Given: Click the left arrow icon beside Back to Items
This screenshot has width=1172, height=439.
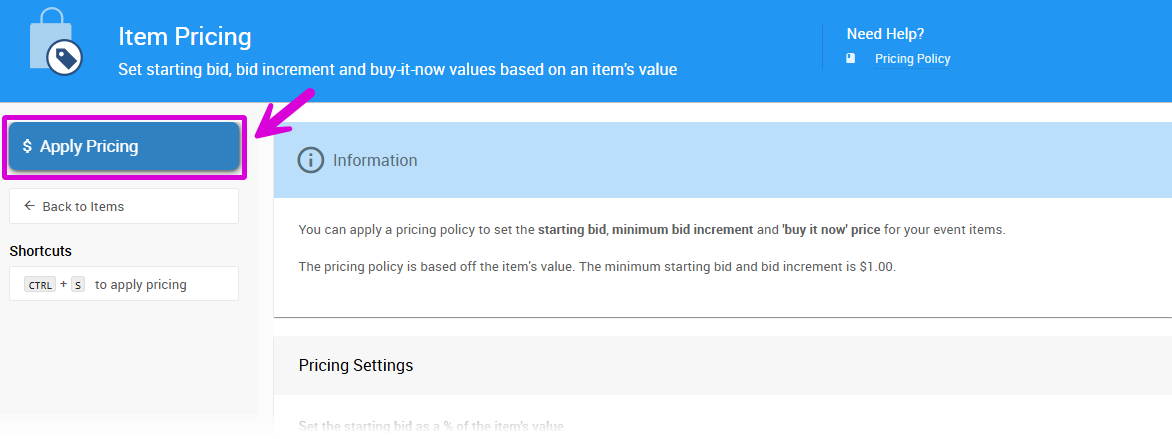Looking at the screenshot, I should coord(29,206).
